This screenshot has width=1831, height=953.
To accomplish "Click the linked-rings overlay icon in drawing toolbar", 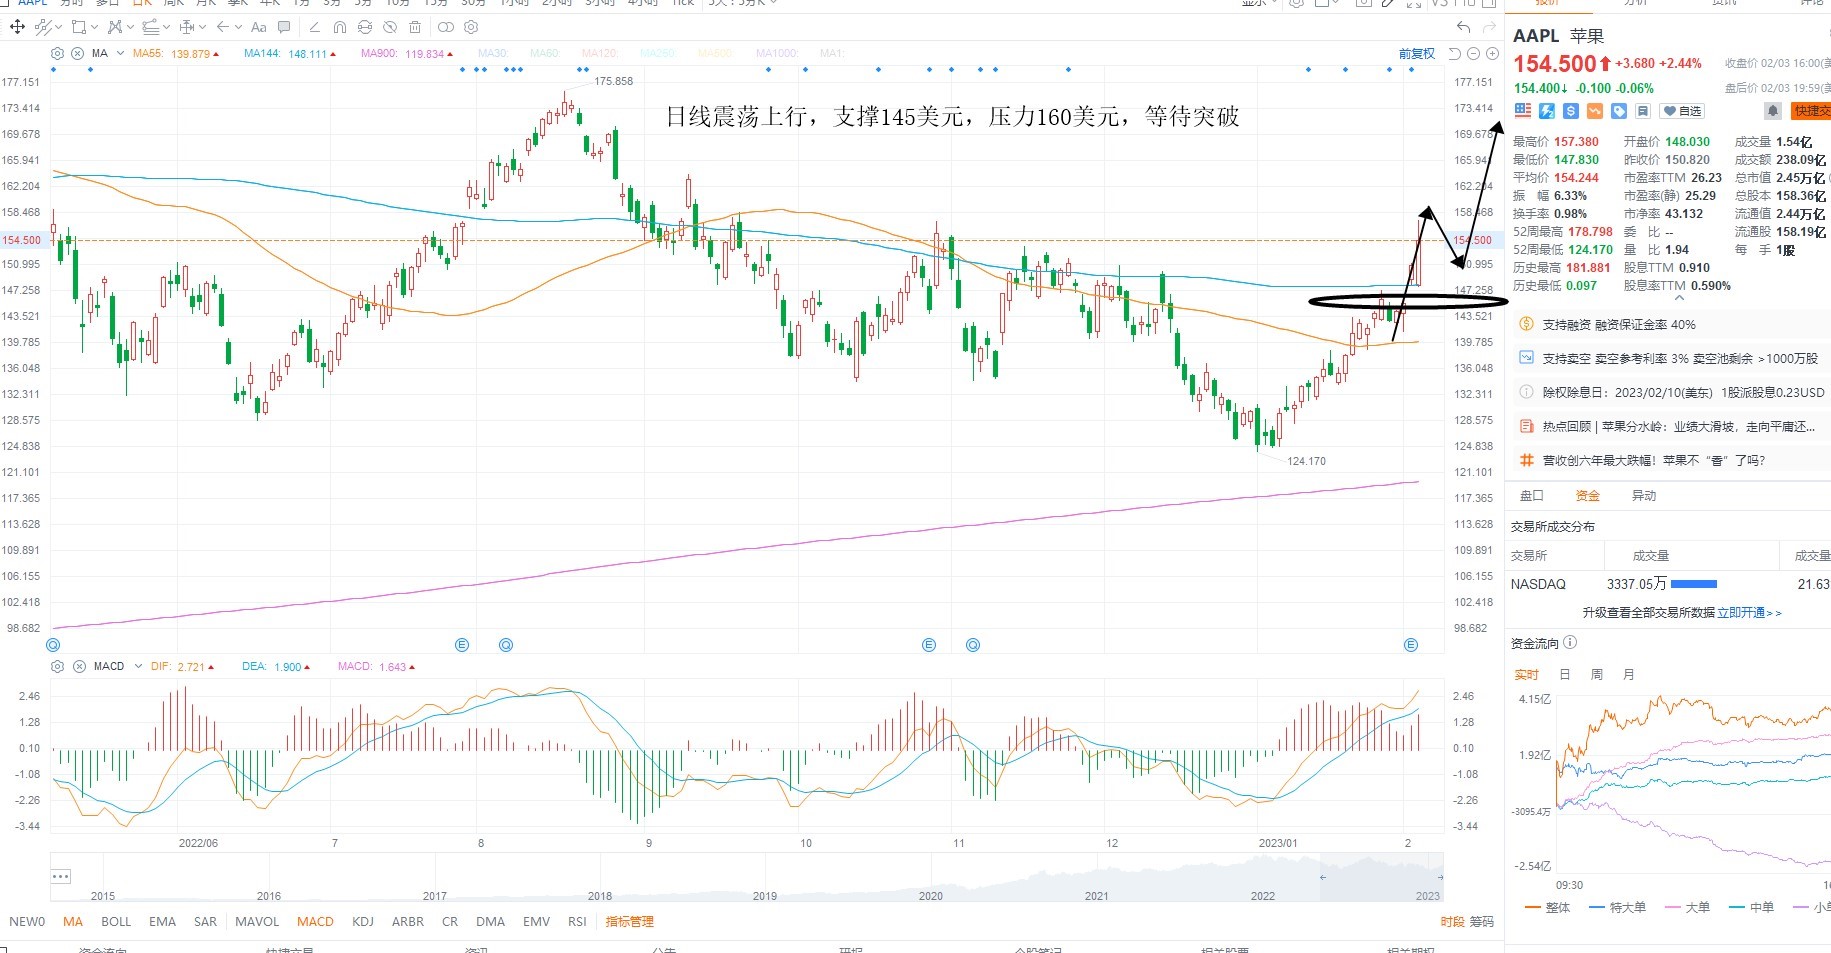I will pyautogui.click(x=446, y=27).
